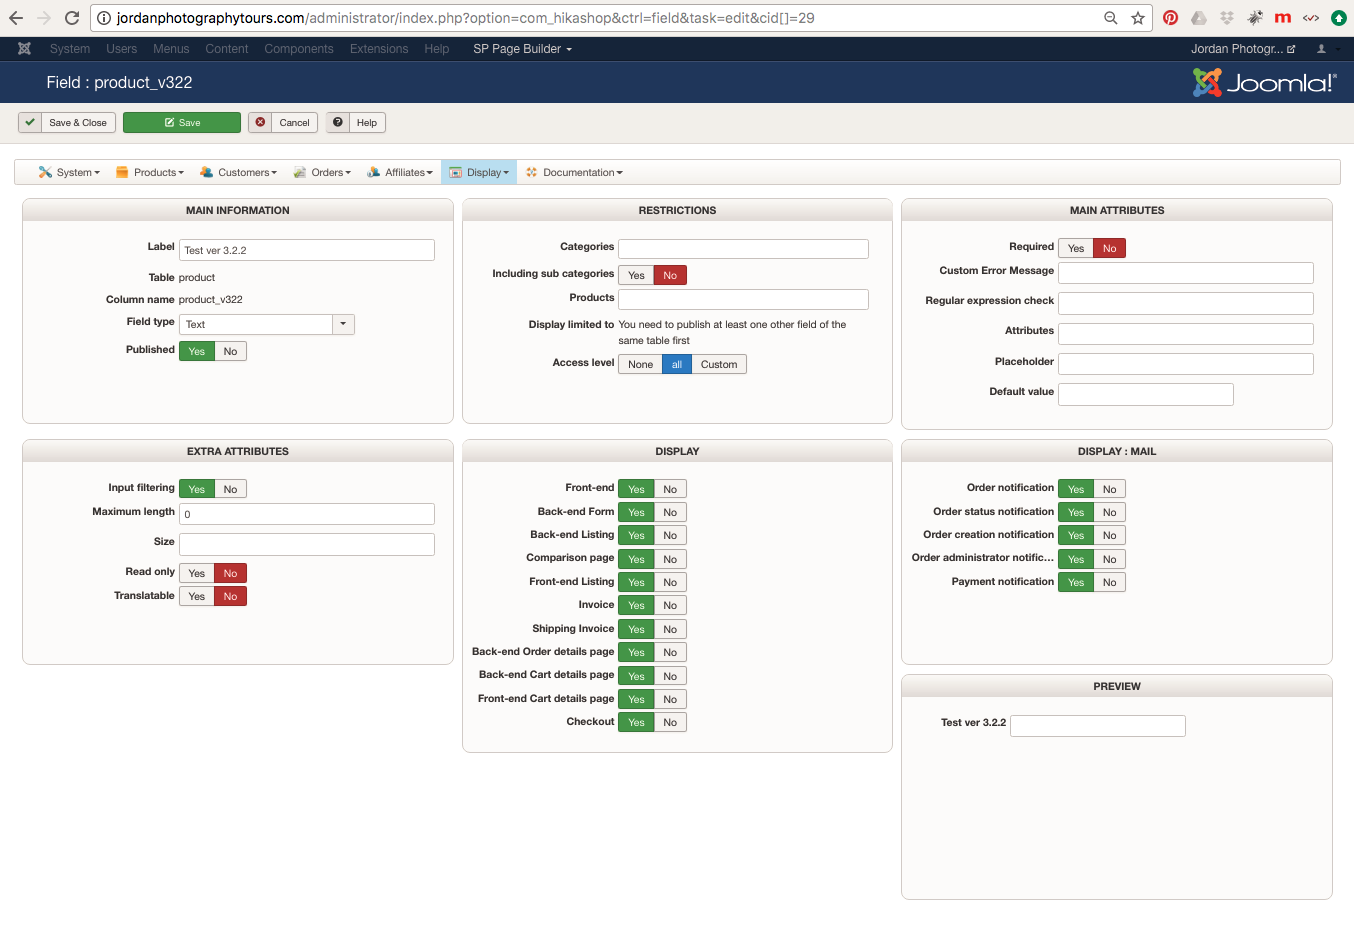Click the Dropbox extension icon
Viewport: 1354px width, 937px height.
pyautogui.click(x=1227, y=18)
